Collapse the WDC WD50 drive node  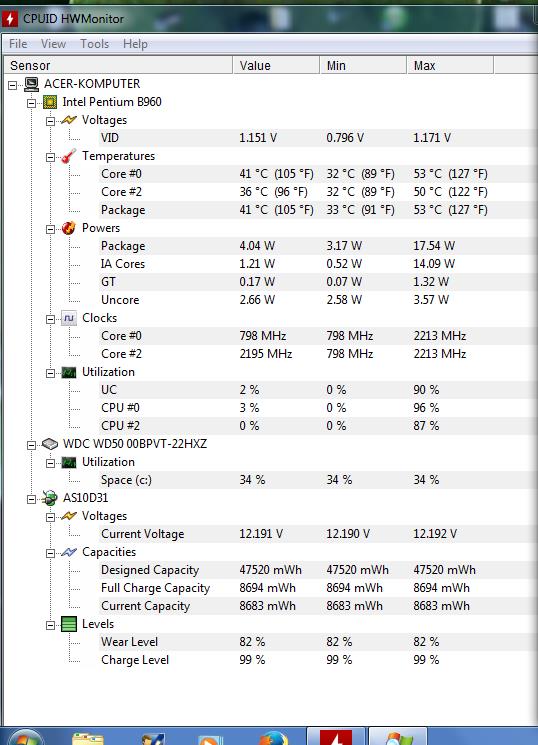click(31, 445)
